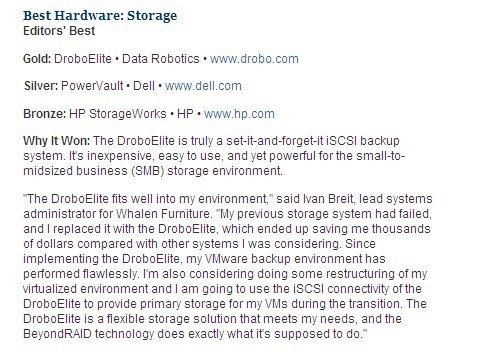Screen dimensions: 493x364
Task: Click the (SMB) abbreviation text
Action: (148, 171)
